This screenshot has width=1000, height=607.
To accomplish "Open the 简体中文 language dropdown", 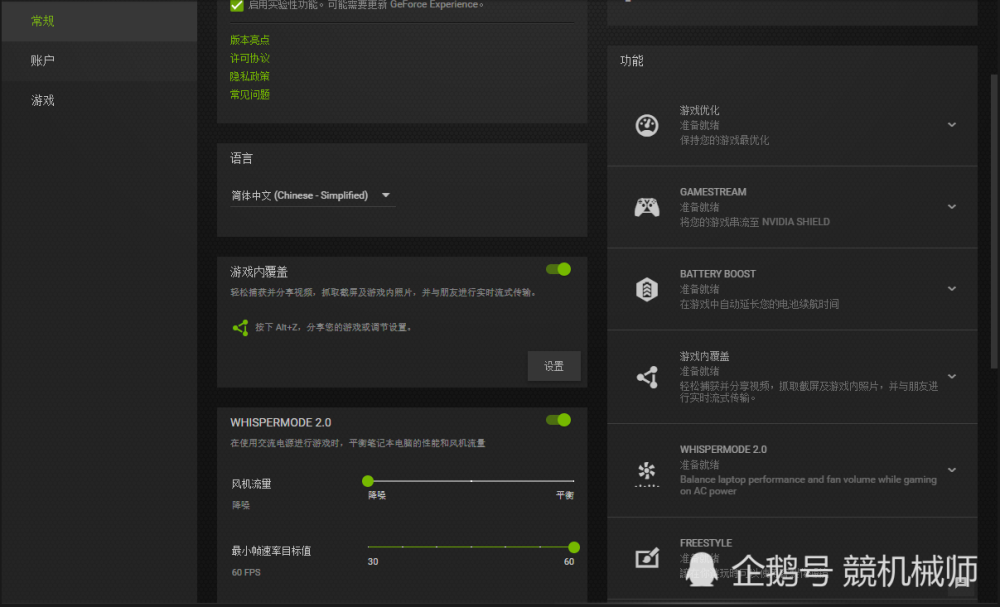I will coord(312,196).
